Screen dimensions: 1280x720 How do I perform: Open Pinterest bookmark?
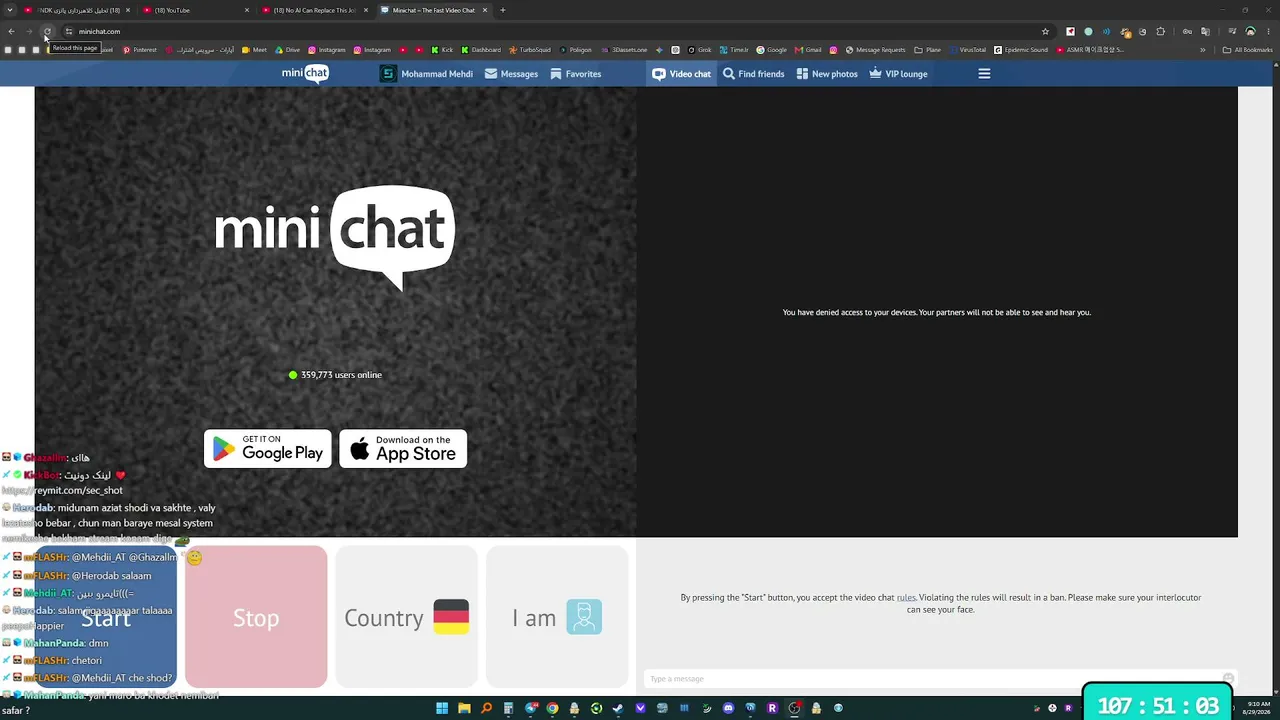point(140,50)
